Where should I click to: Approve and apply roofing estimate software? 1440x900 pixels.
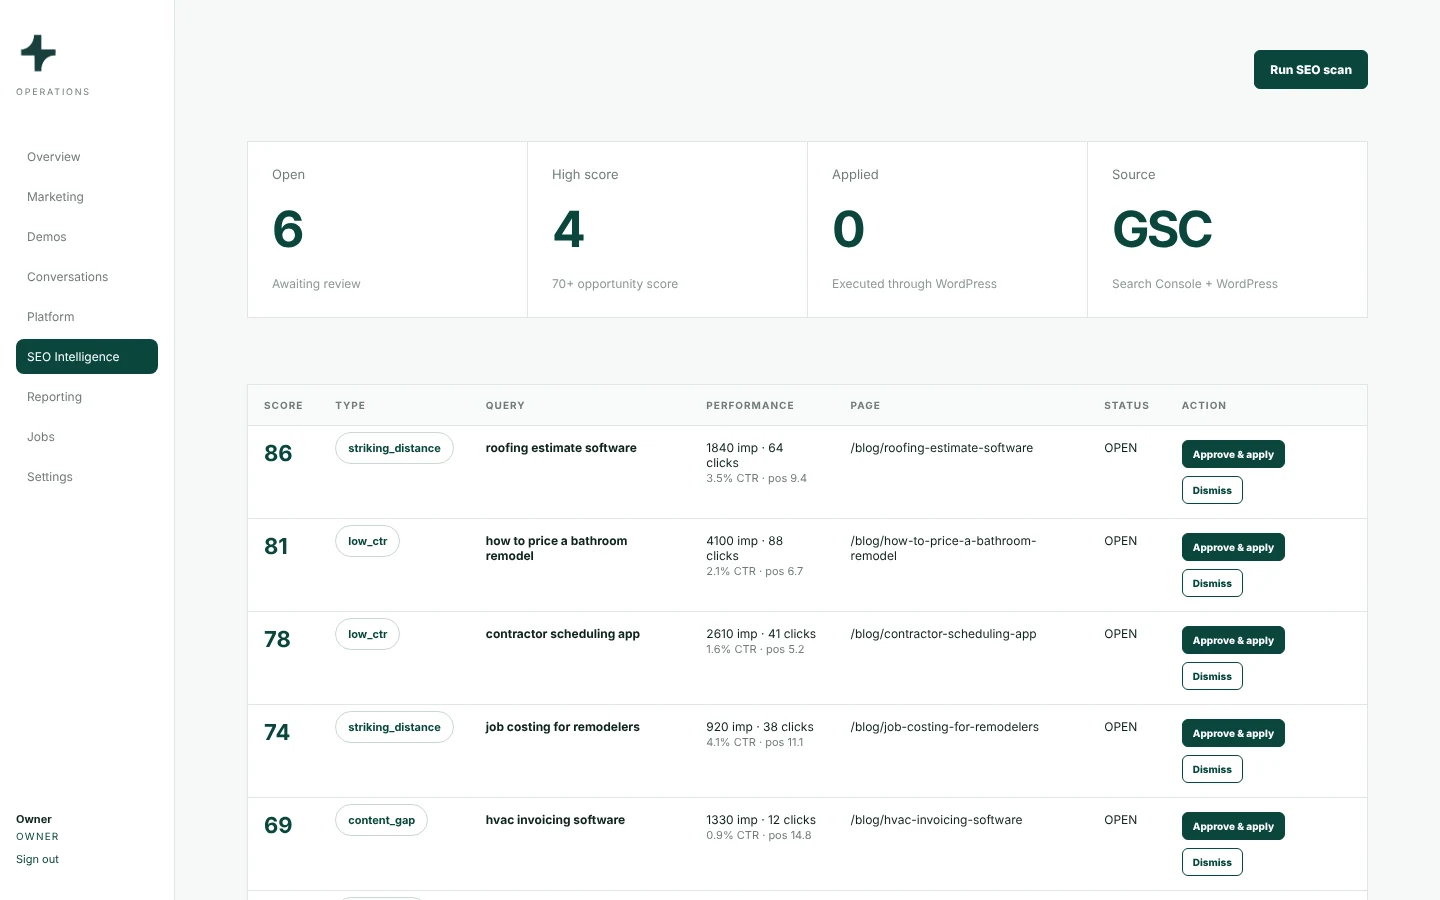[1233, 455]
